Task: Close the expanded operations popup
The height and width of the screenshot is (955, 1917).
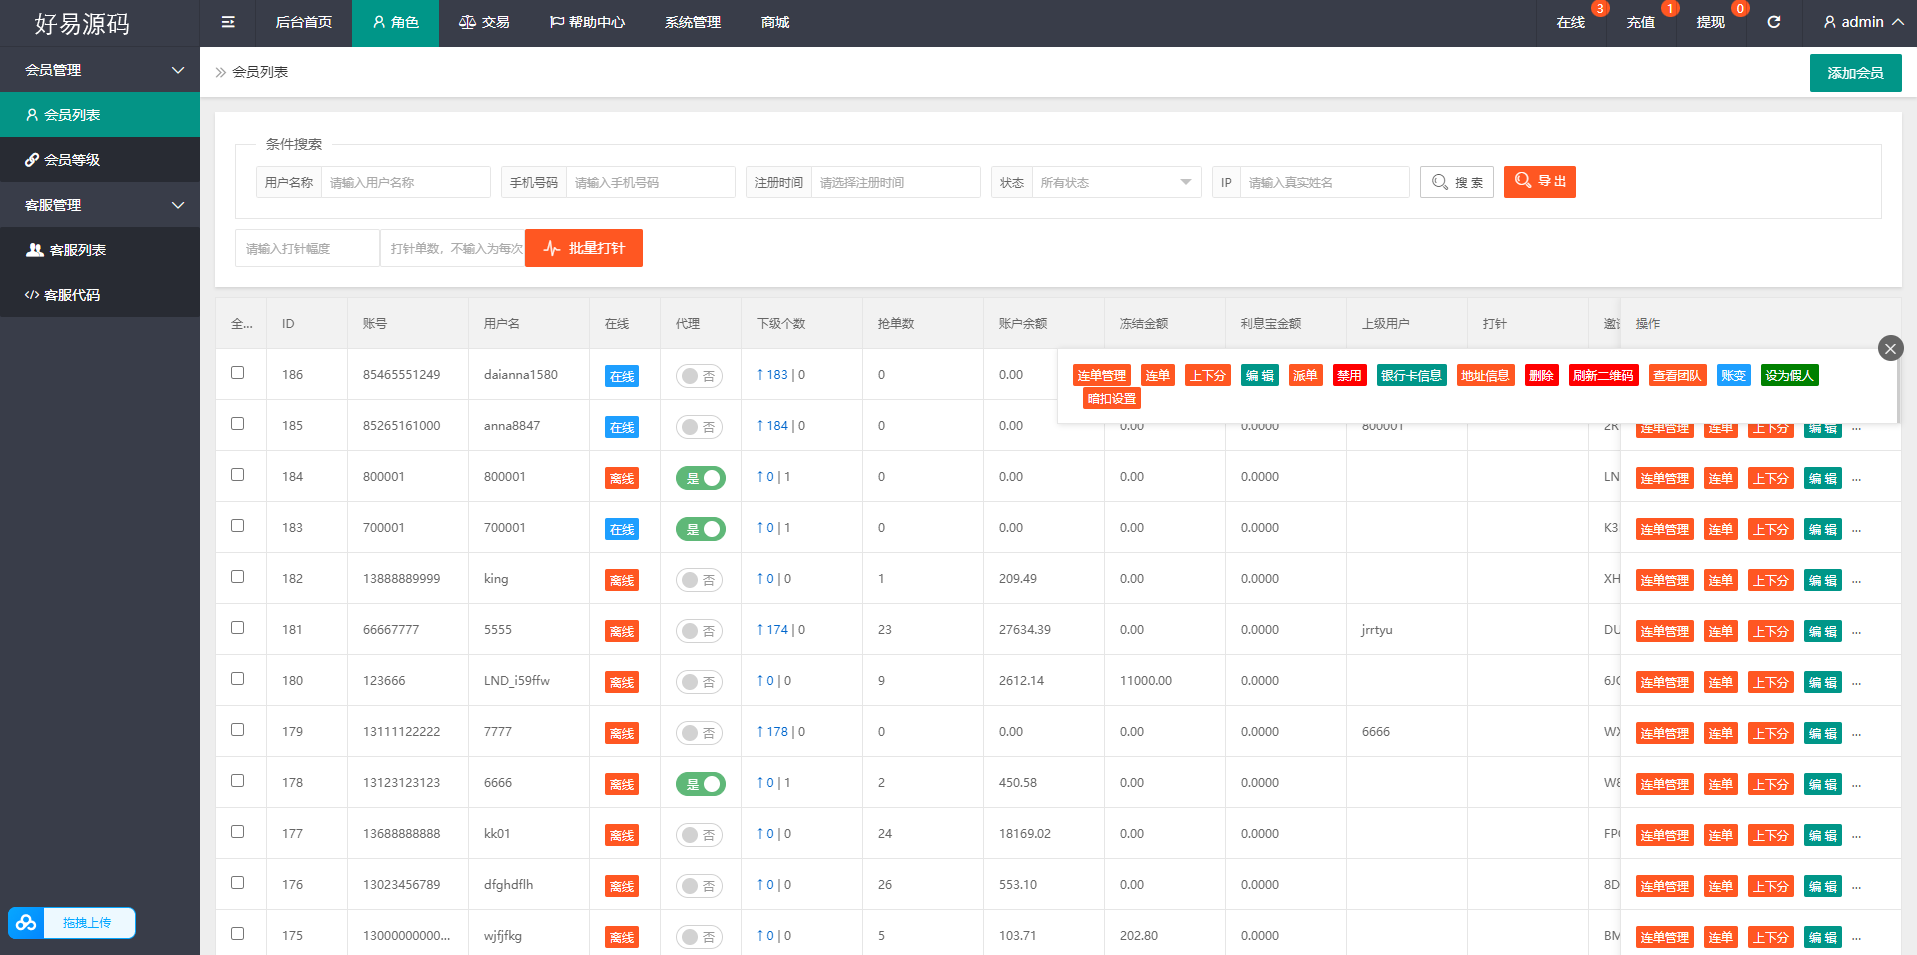Action: (x=1889, y=348)
